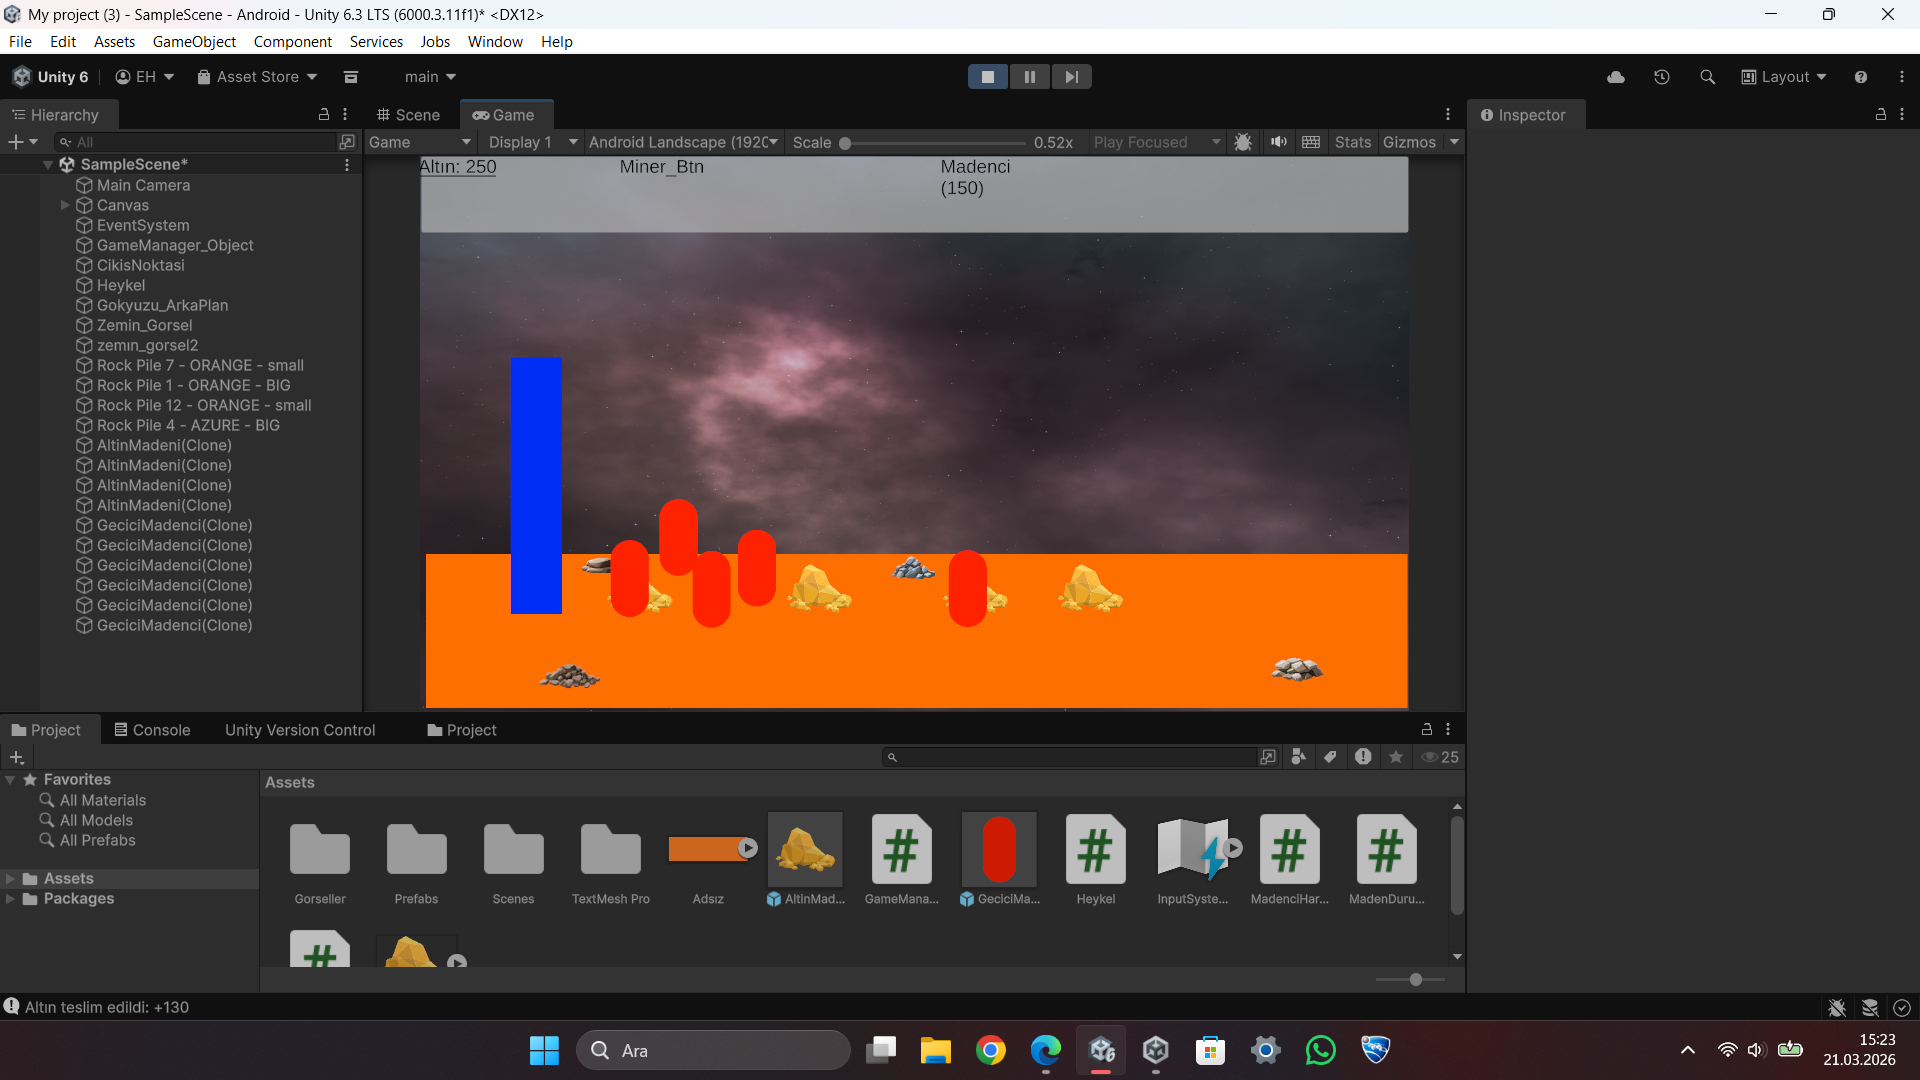
Task: Expand the Canvas object in Hierarchy
Action: 65,205
